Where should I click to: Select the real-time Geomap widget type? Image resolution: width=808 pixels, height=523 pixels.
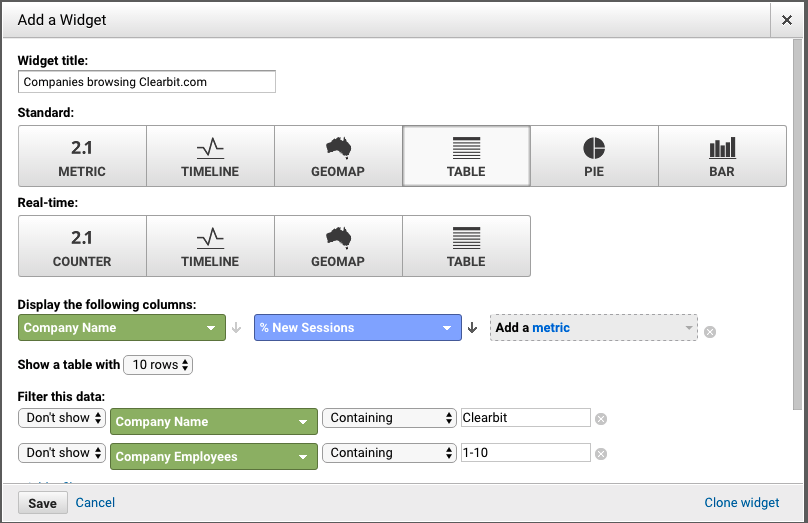pos(338,246)
